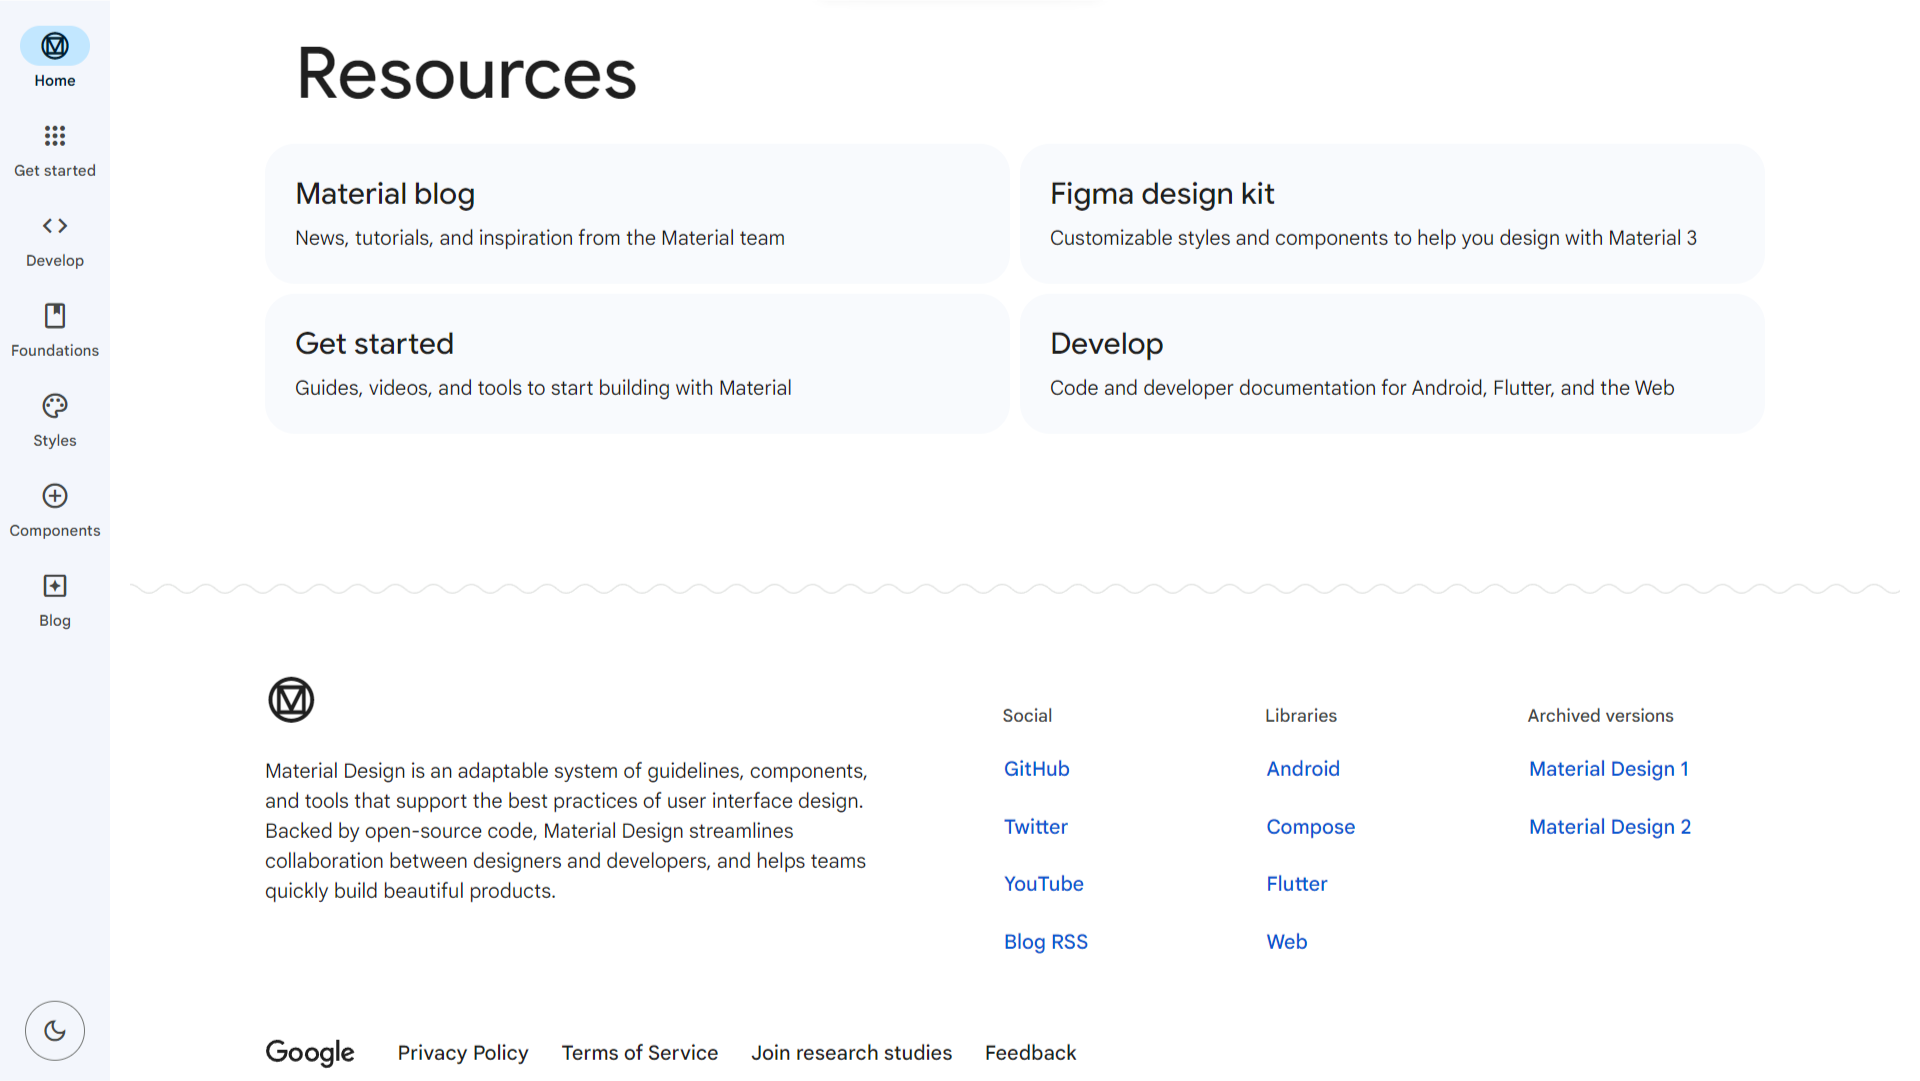
Task: Open the Terms of Service link
Action: 640,1053
